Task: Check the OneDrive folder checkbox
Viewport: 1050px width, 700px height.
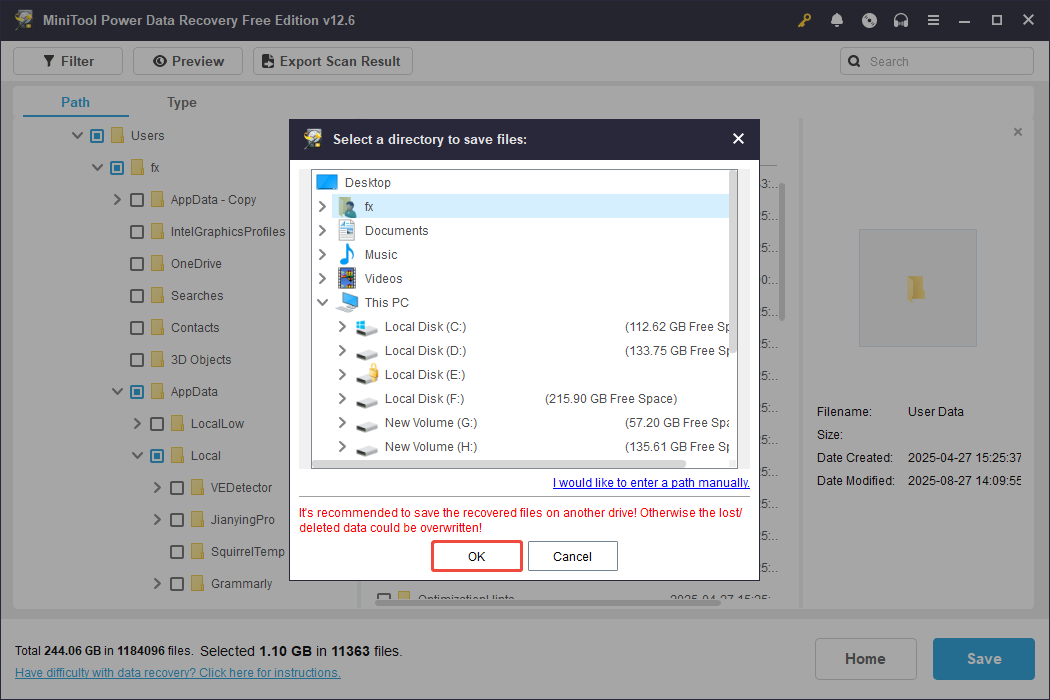Action: coord(137,263)
